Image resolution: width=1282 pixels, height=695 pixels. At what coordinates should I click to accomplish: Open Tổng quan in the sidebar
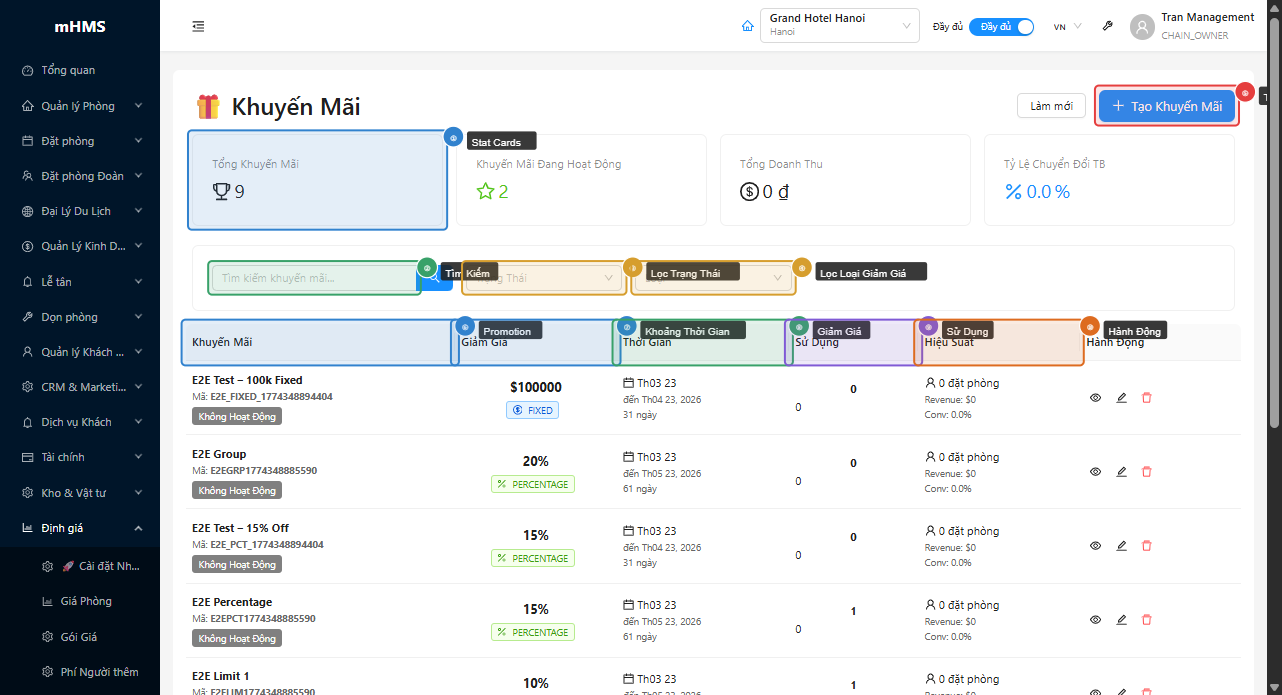pyautogui.click(x=68, y=70)
